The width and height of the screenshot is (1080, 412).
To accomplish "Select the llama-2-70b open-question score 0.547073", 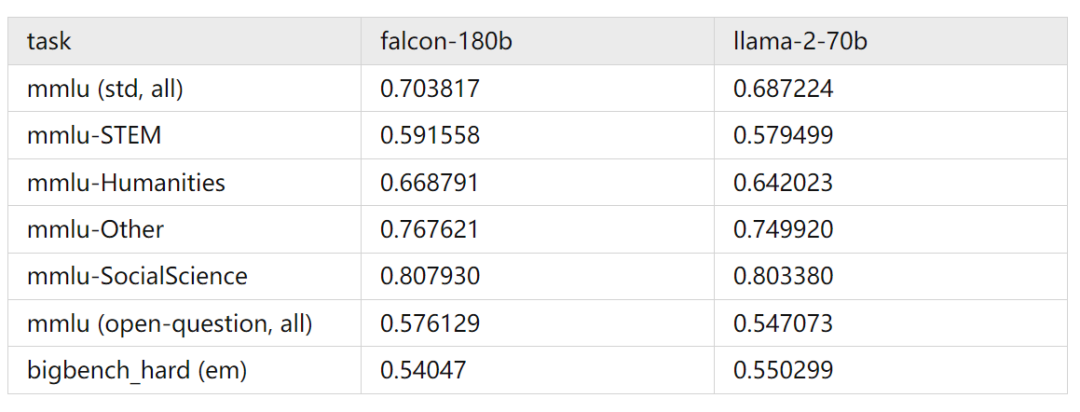I will pos(783,323).
